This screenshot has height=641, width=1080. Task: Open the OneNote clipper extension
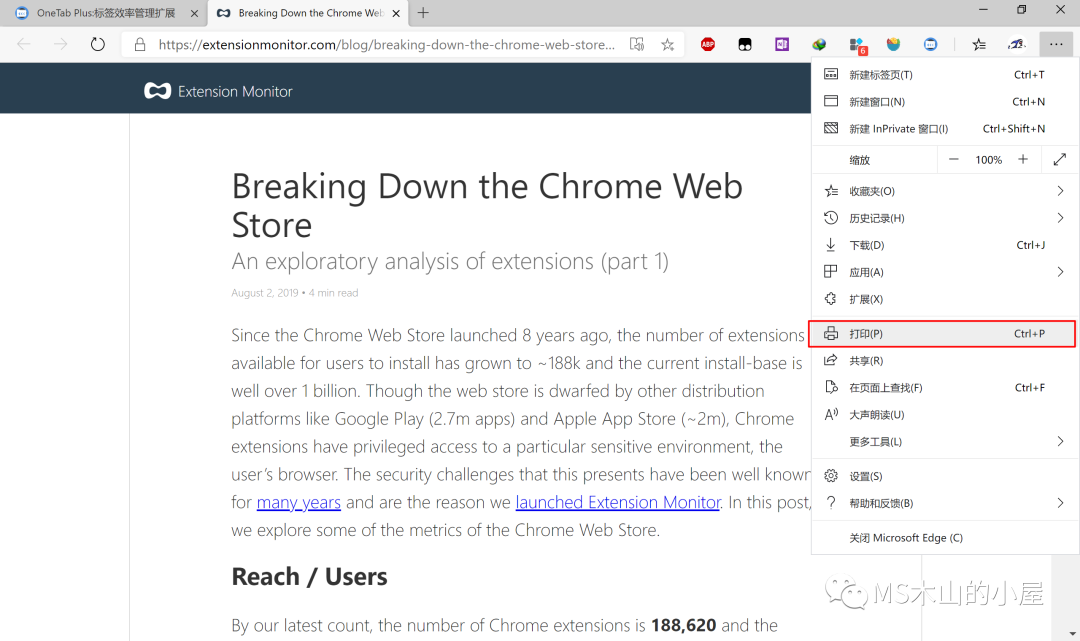point(782,45)
